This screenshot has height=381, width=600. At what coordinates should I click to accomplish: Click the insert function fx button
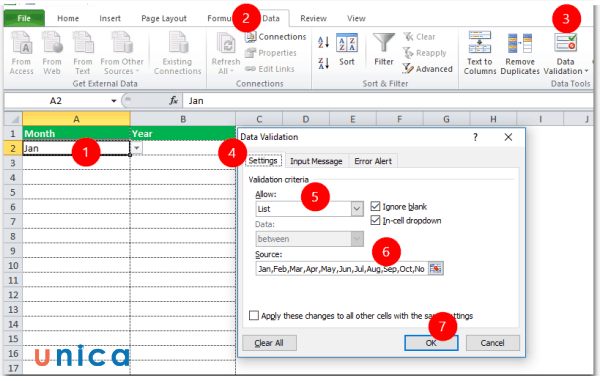pyautogui.click(x=174, y=101)
